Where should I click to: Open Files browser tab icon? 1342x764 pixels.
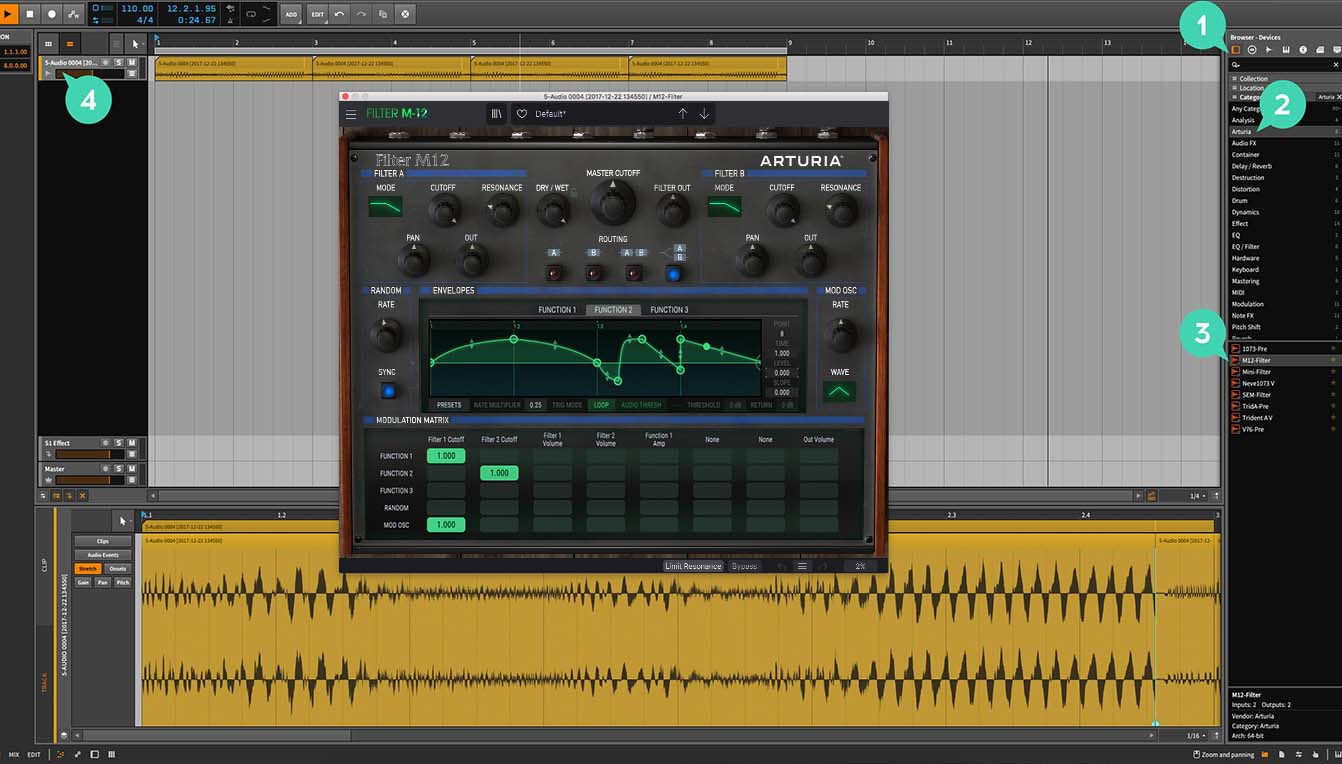click(x=1320, y=49)
